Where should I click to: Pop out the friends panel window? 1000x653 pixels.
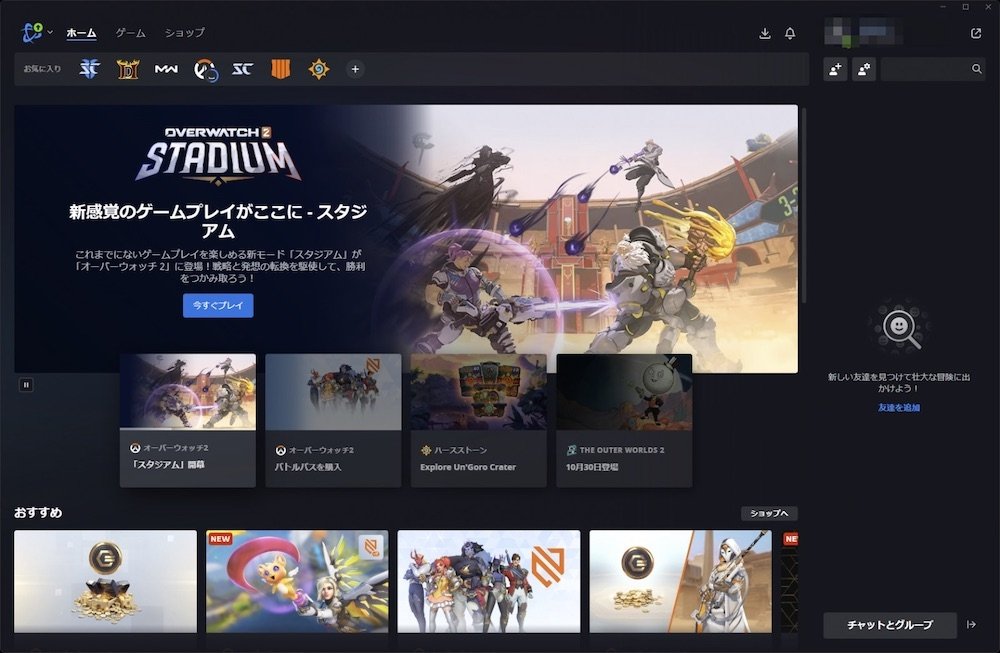(x=976, y=33)
